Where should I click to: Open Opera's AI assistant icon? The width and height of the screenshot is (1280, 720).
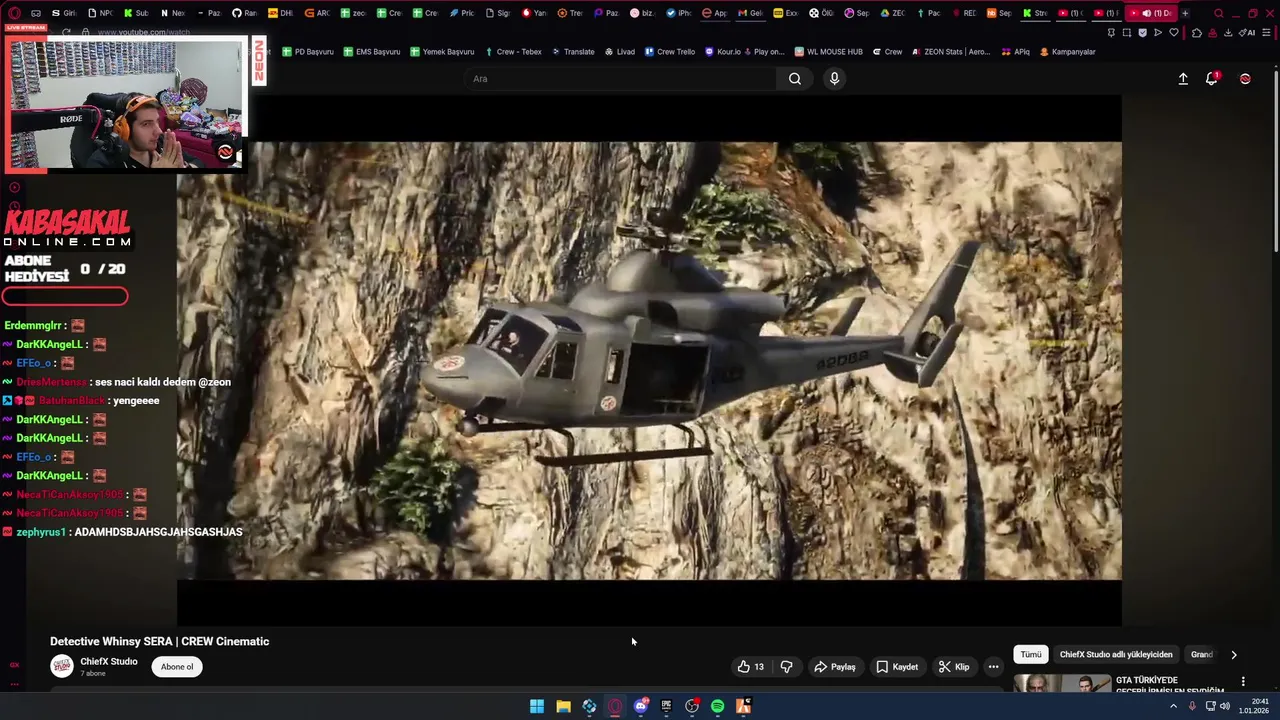[x=1248, y=32]
